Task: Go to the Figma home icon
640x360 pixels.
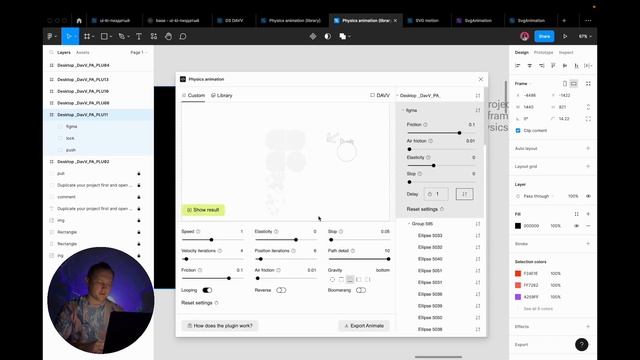Action: (x=79, y=20)
